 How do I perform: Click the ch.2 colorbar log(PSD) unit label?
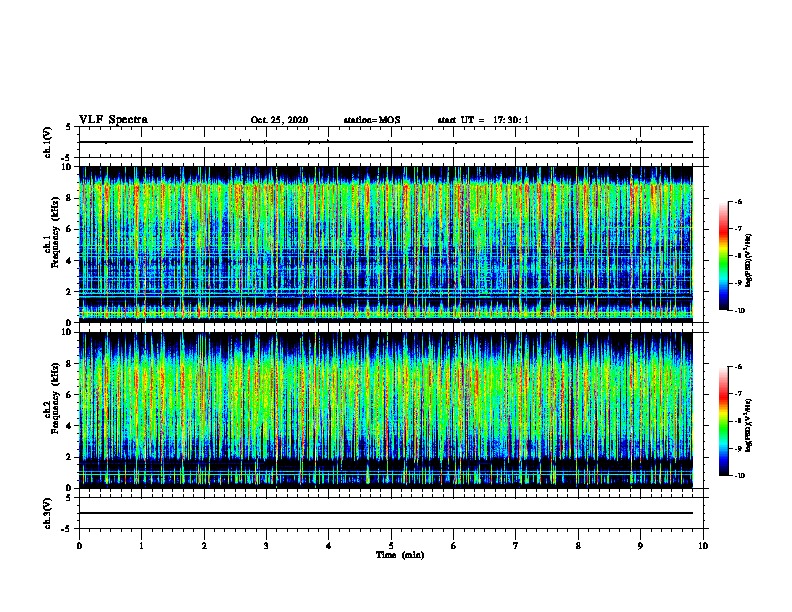tap(749, 425)
